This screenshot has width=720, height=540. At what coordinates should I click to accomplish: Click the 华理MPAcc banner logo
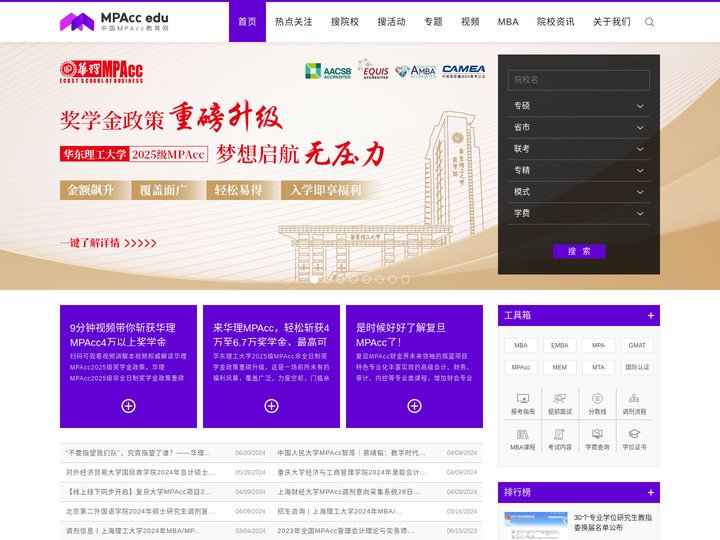tap(101, 72)
